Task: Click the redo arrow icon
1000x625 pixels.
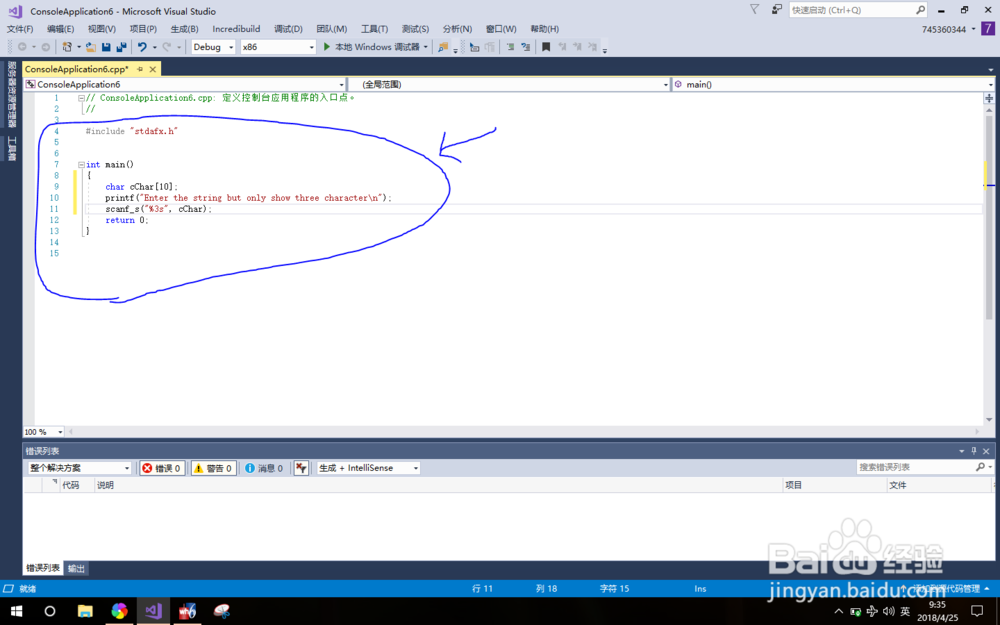Action: pyautogui.click(x=167, y=47)
